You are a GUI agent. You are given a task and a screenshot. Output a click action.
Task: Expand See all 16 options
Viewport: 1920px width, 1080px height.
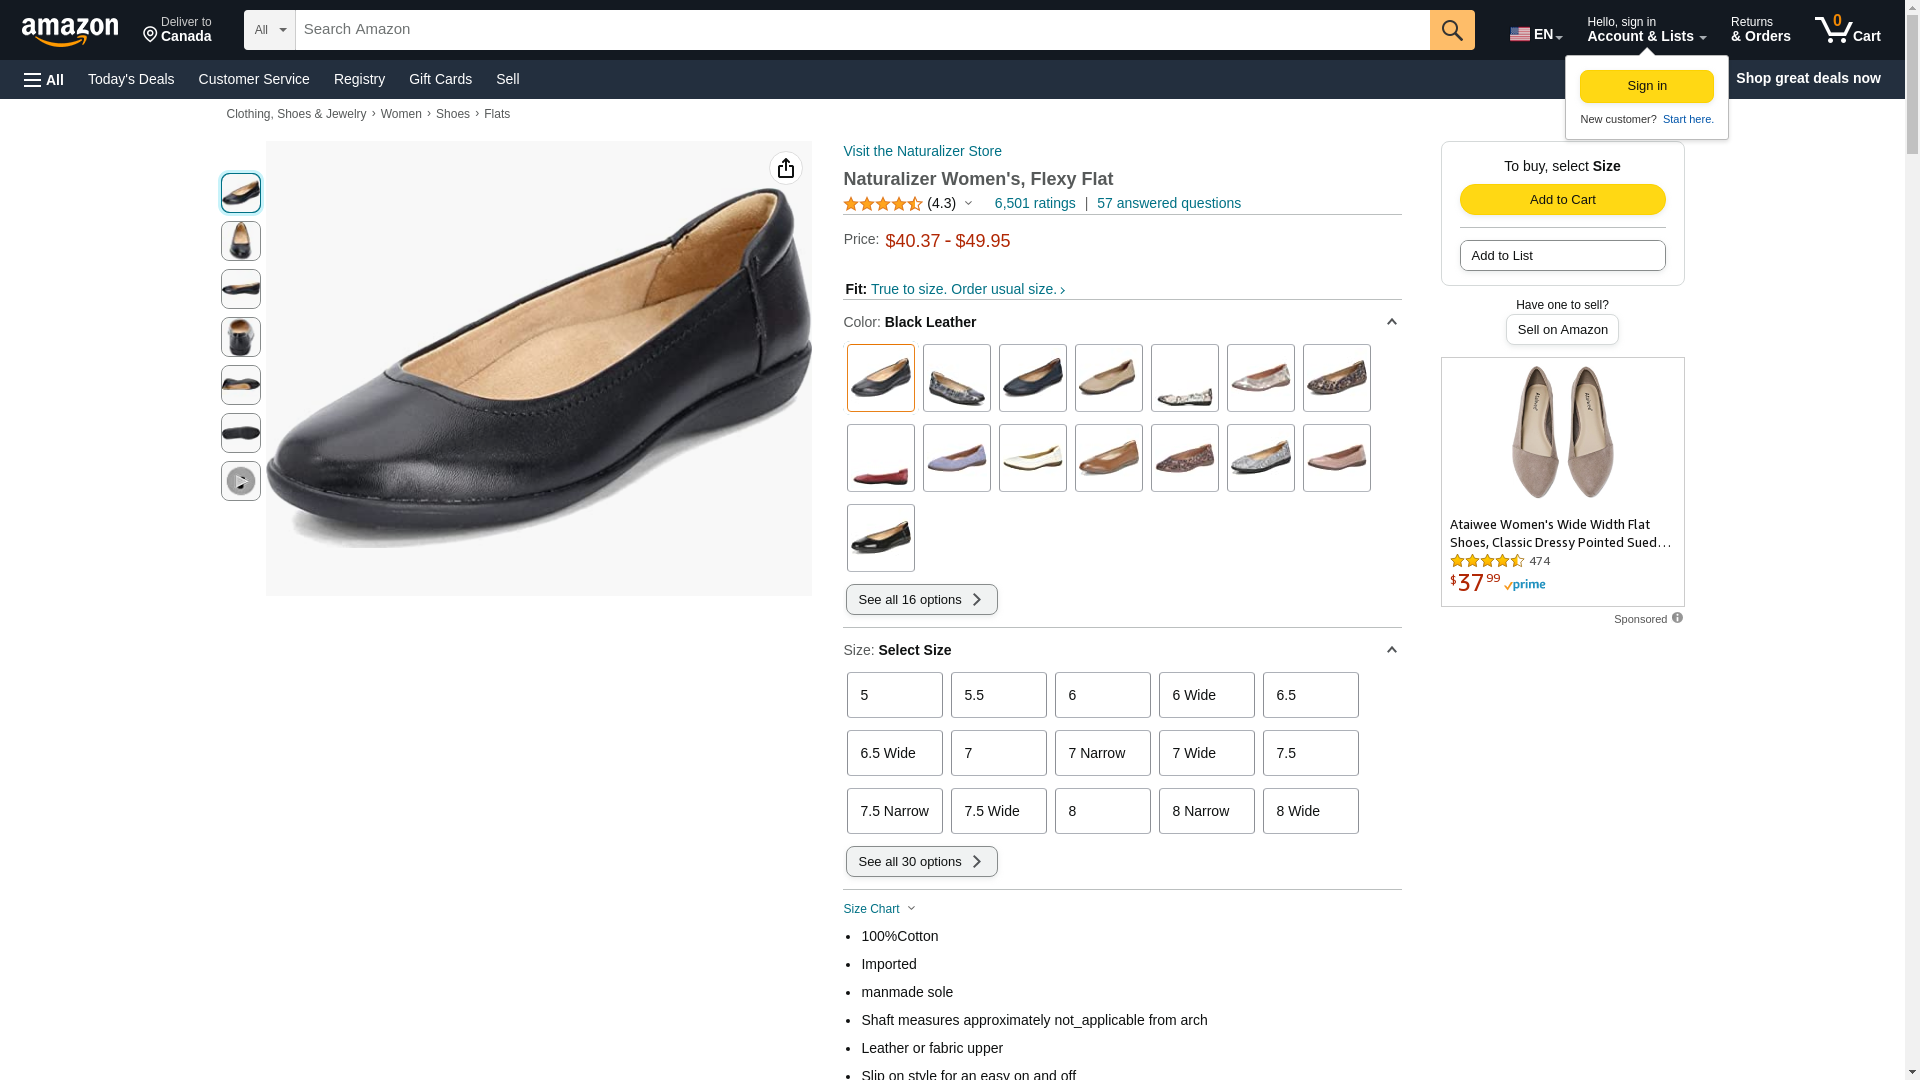[922, 600]
